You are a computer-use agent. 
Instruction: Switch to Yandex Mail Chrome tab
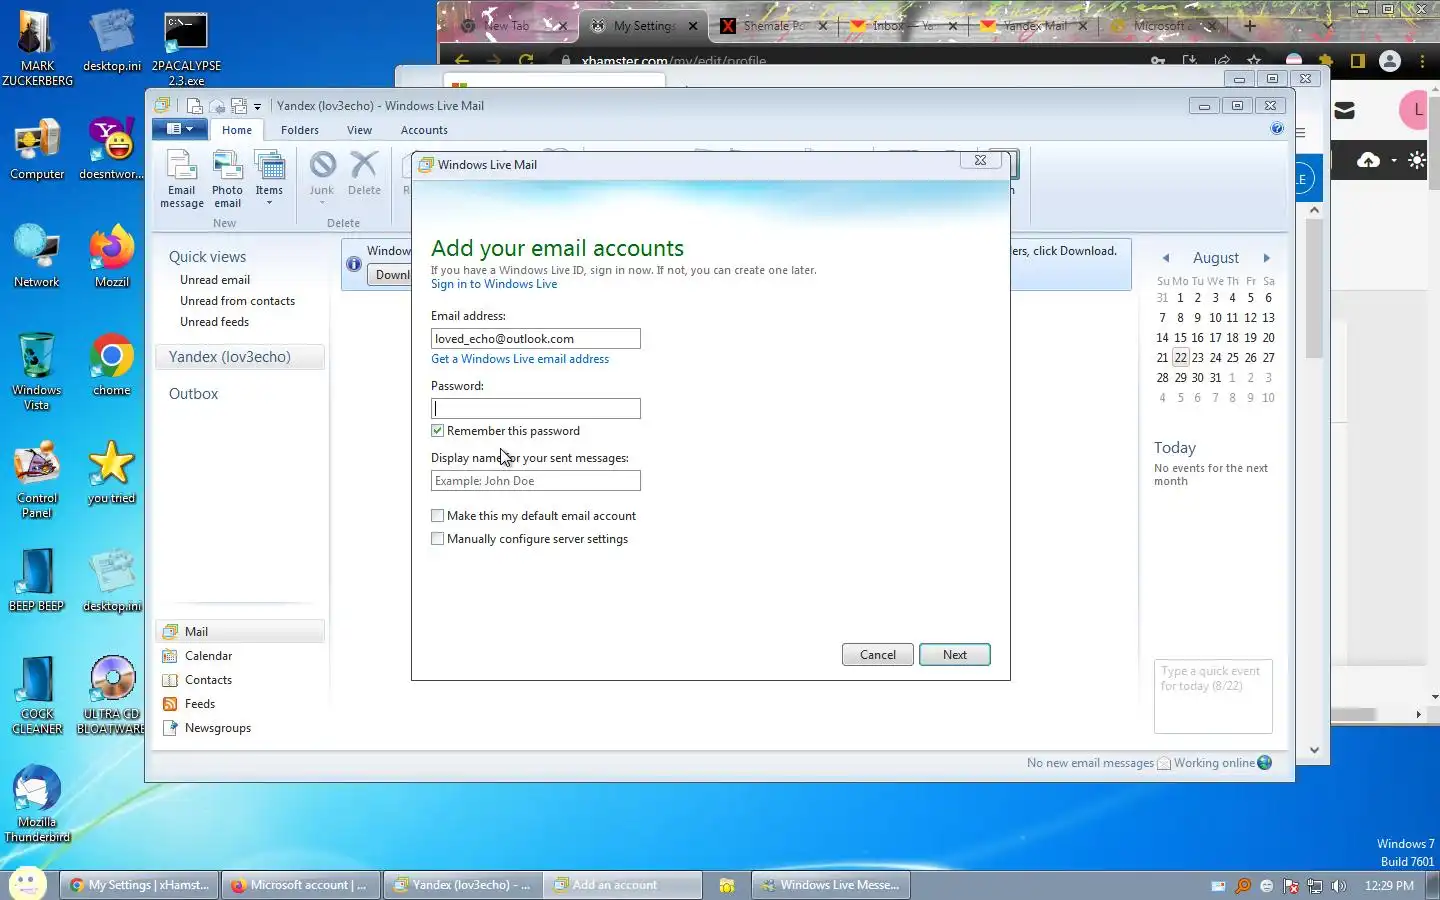point(1035,26)
